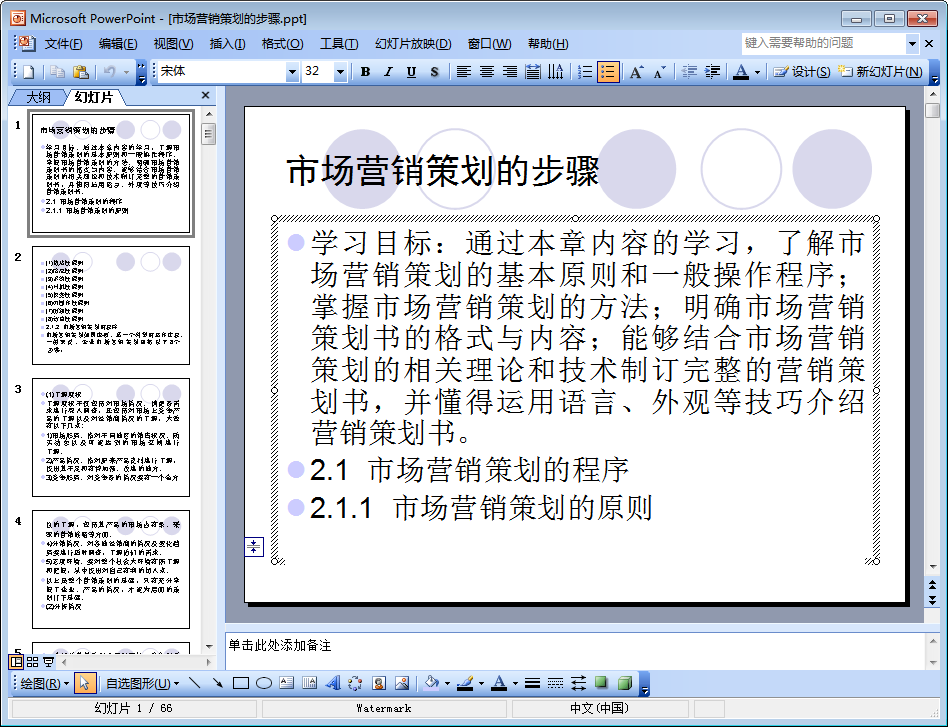Click the Increase Font Size icon

point(636,72)
